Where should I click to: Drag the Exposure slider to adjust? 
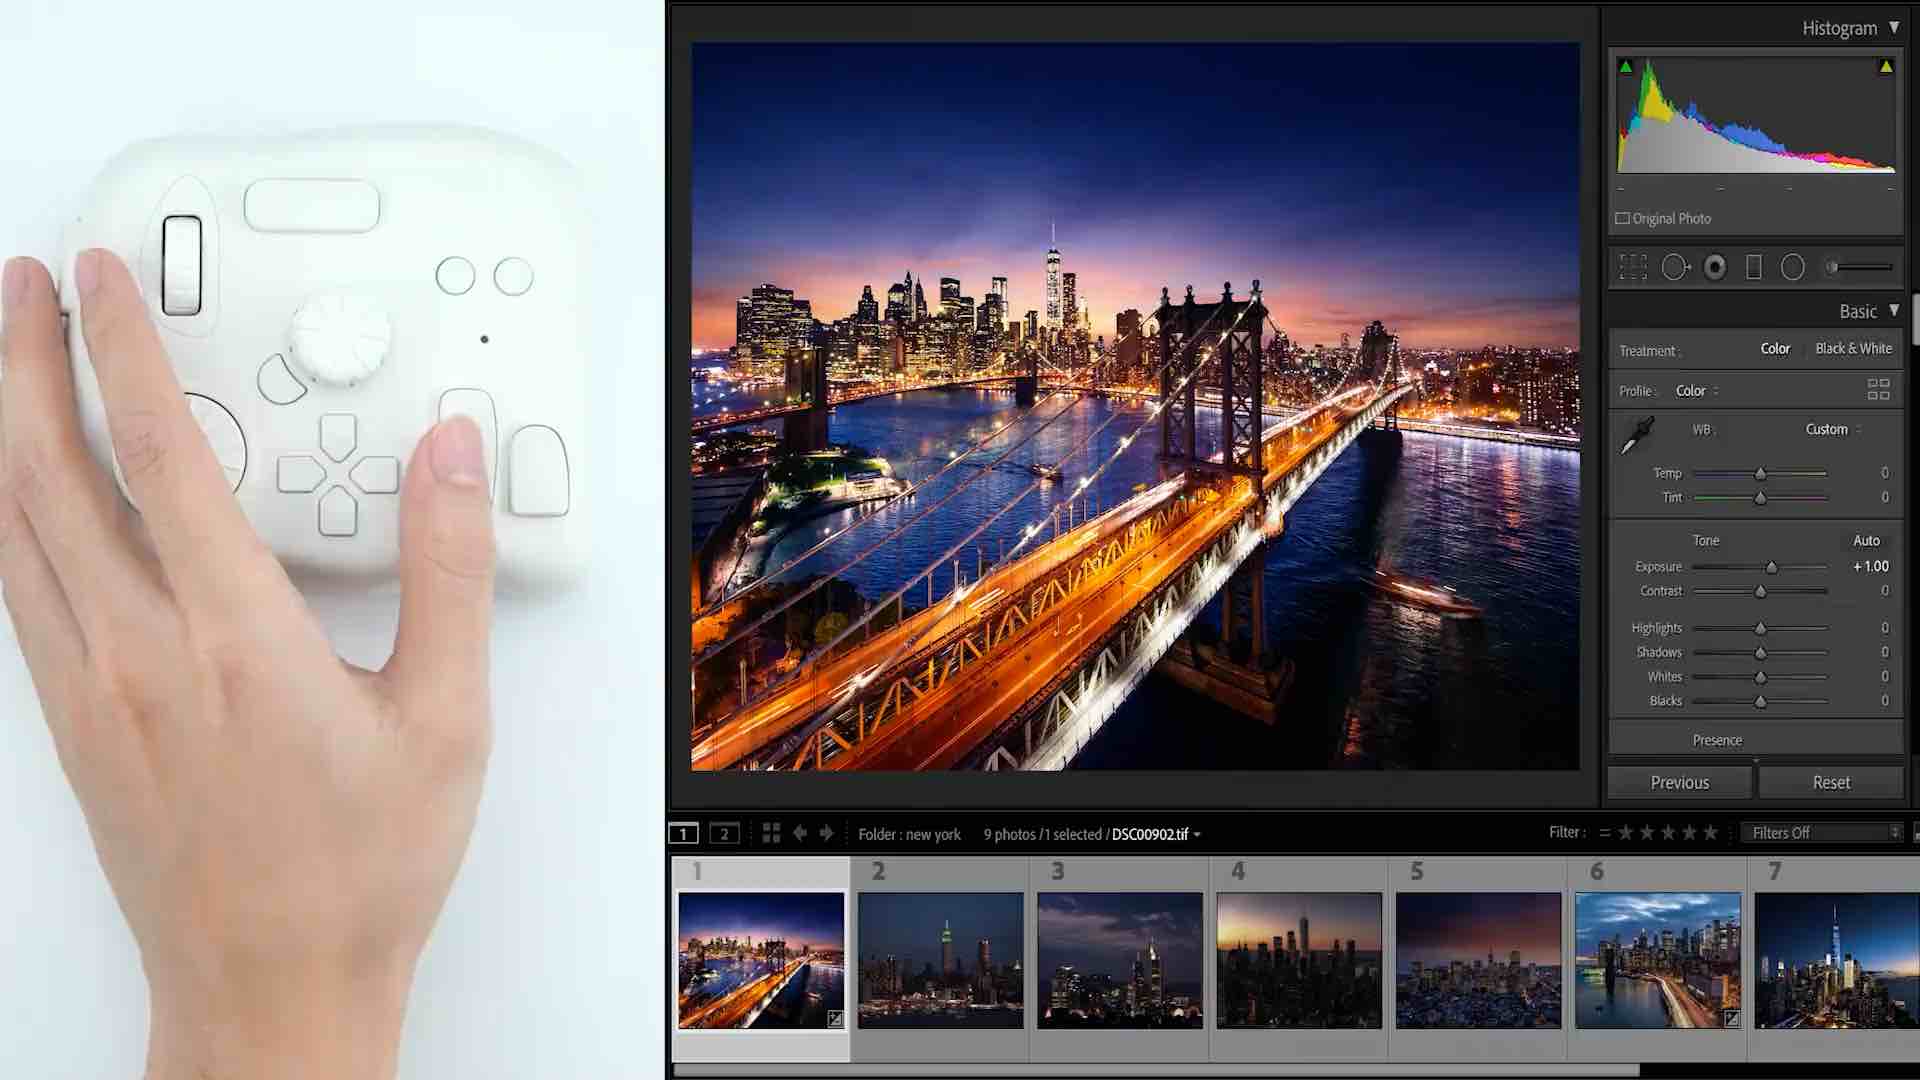[x=1770, y=566]
